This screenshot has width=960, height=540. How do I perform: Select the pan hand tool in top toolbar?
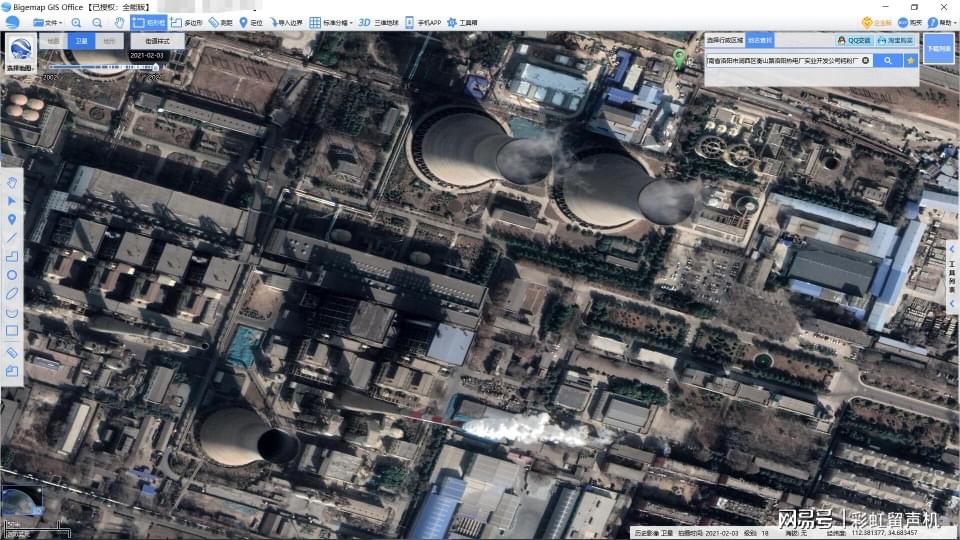click(119, 22)
